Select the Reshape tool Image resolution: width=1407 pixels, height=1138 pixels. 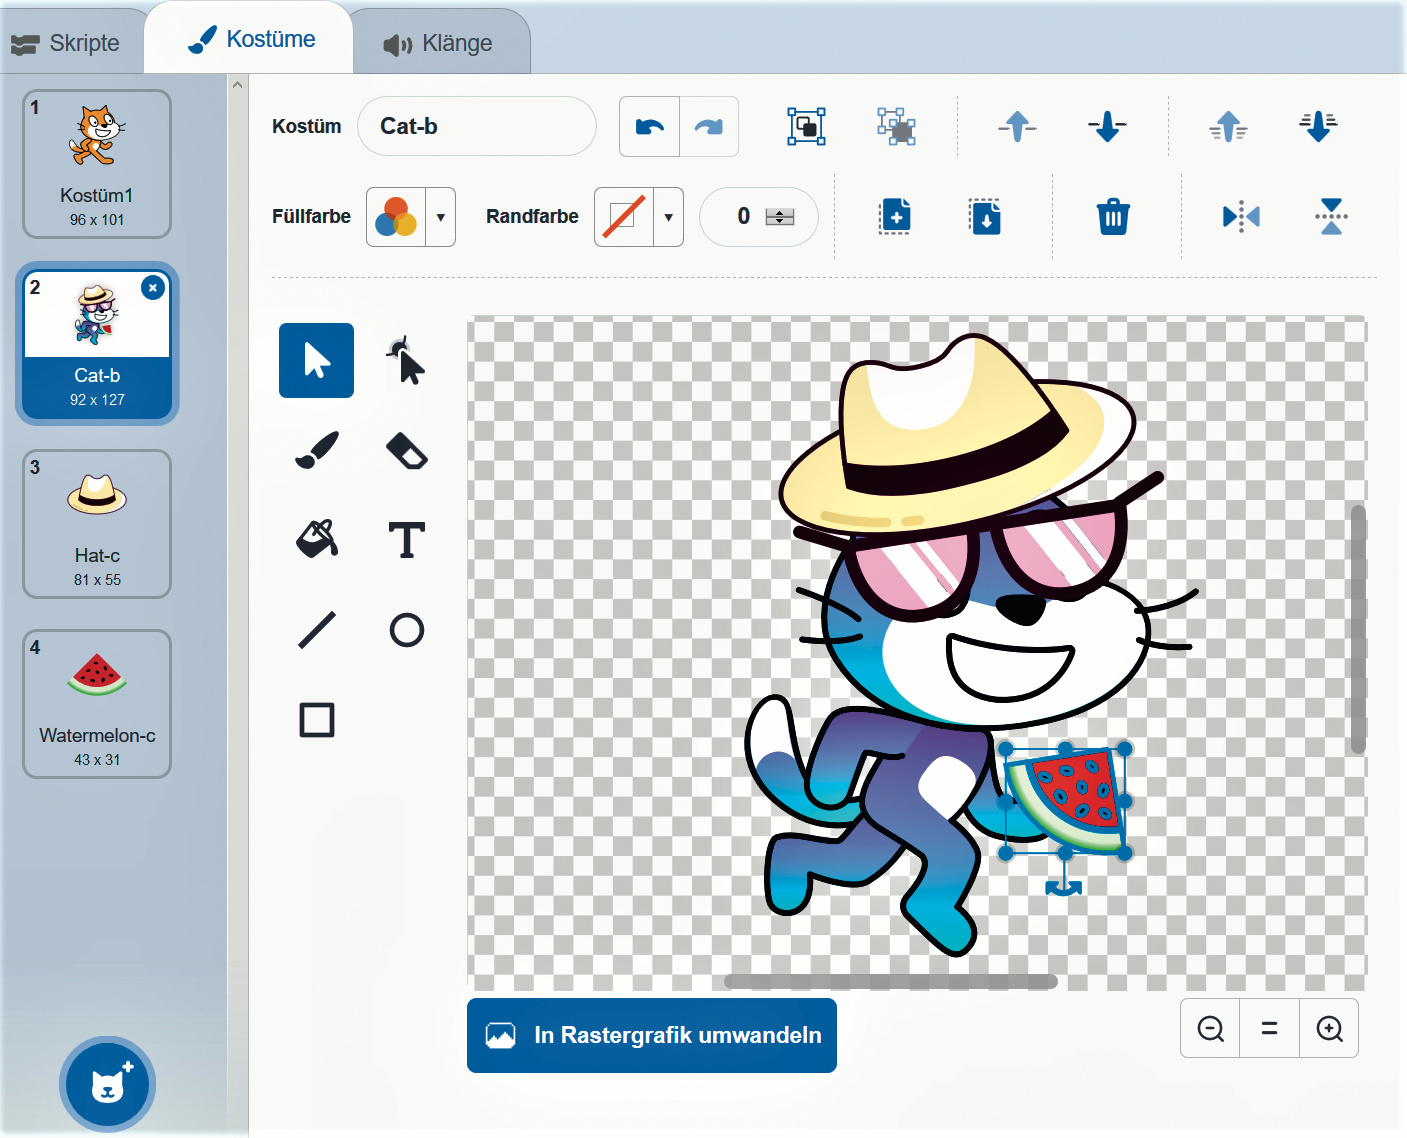(x=406, y=361)
